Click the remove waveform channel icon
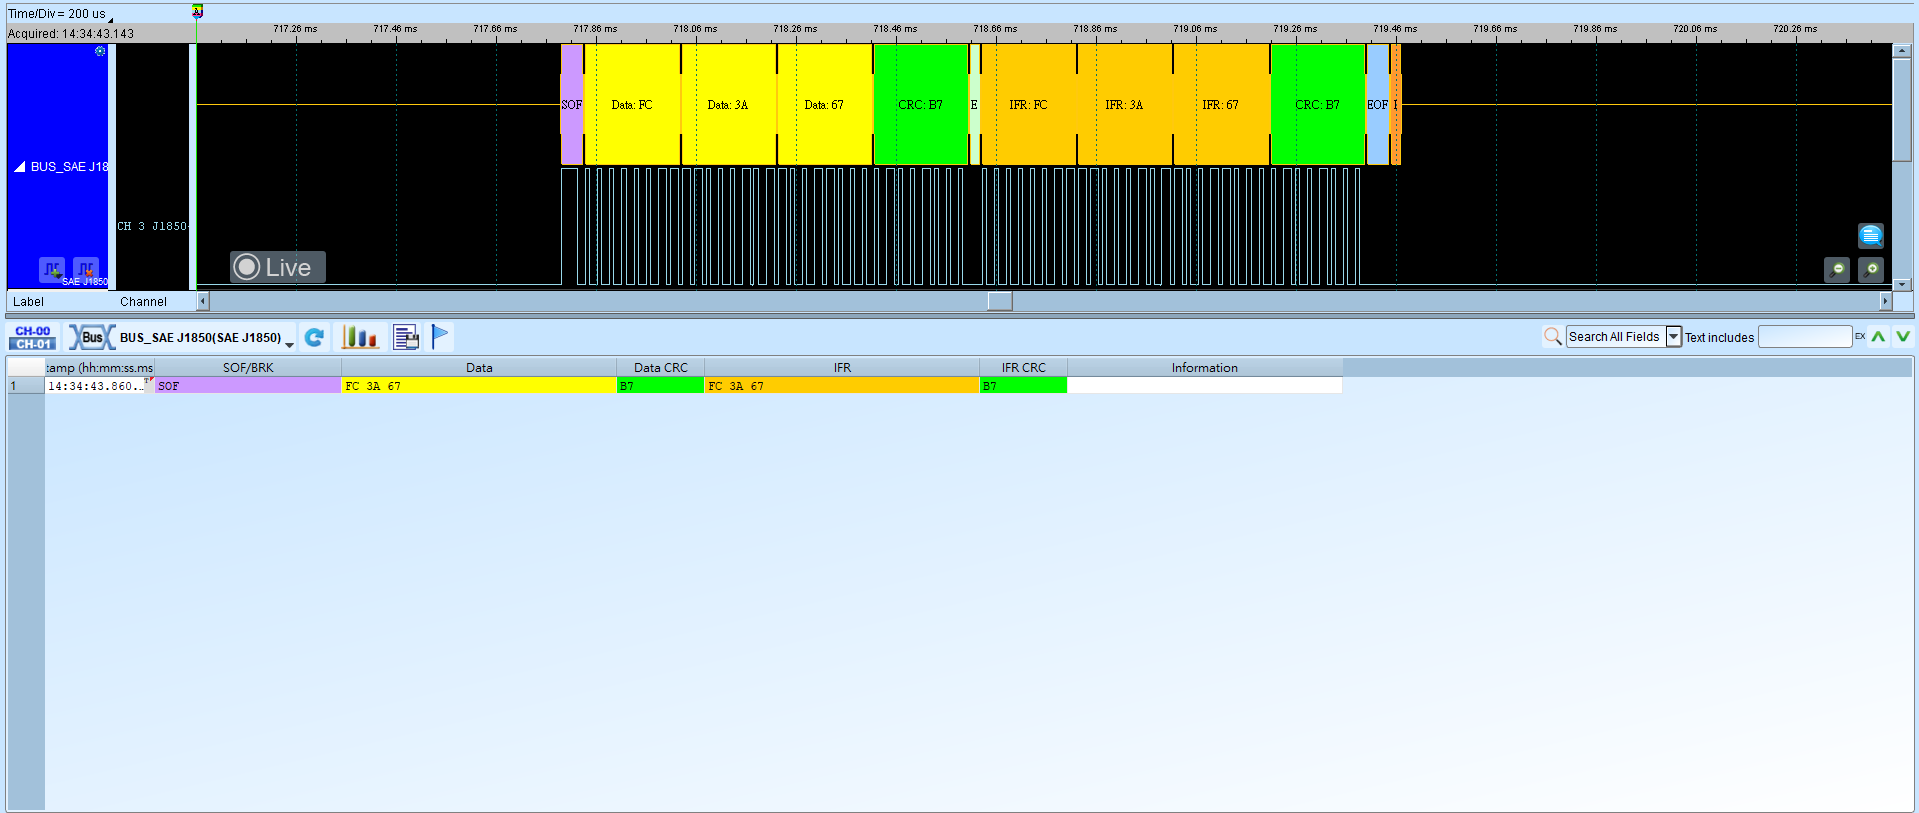Viewport: 1919px width, 813px height. click(x=86, y=269)
